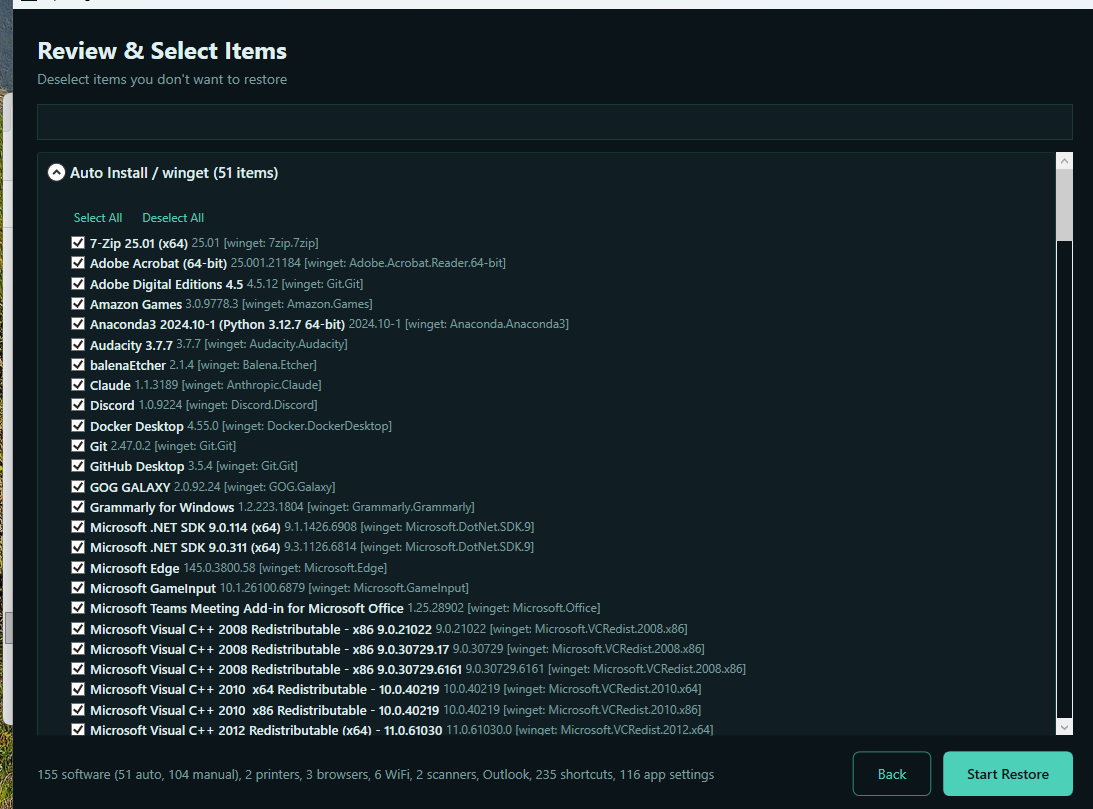Click the Back button

tap(891, 774)
